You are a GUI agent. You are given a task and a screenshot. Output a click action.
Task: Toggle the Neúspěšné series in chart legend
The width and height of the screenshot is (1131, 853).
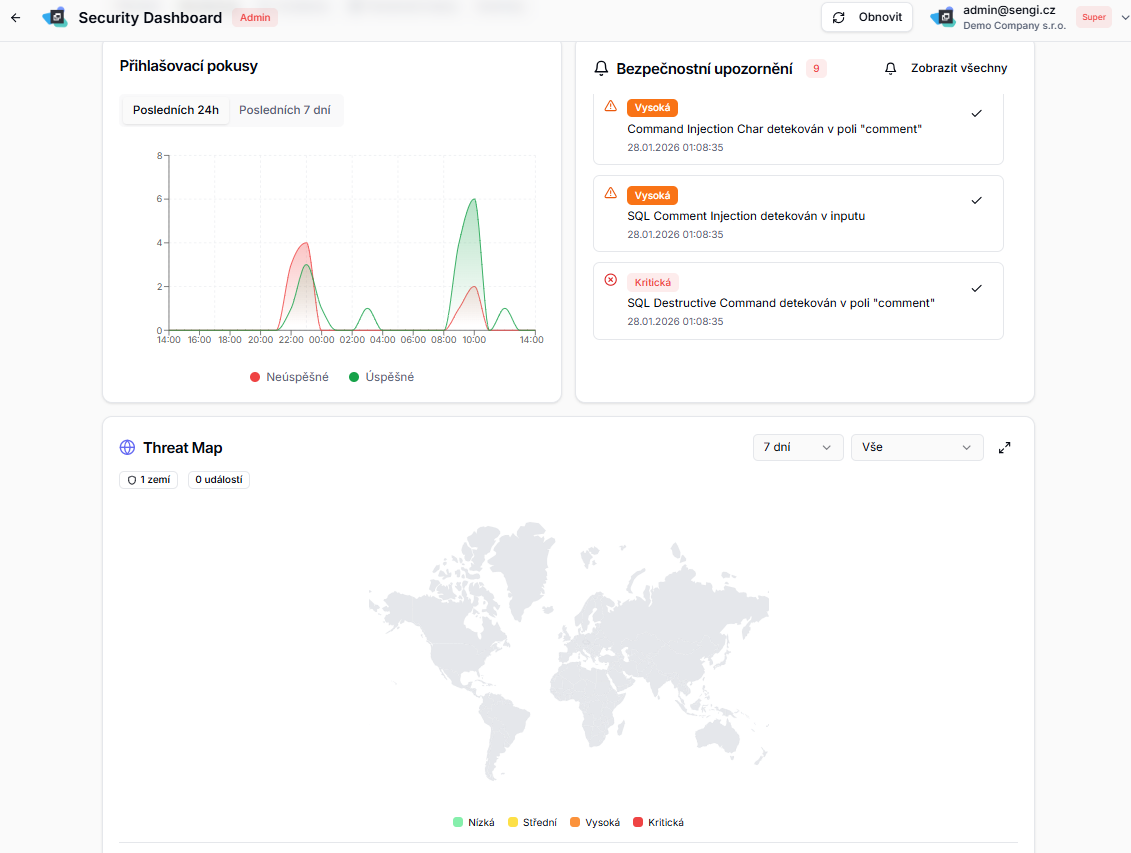coord(289,376)
